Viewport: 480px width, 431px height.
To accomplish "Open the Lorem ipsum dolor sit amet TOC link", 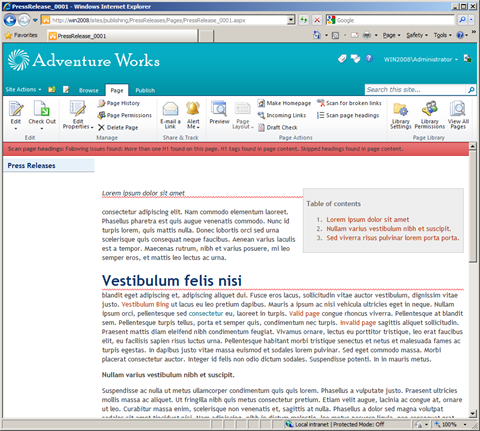I will pyautogui.click(x=368, y=220).
